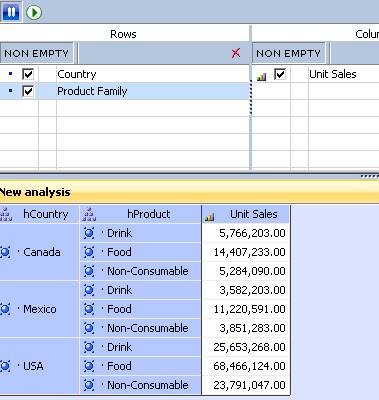Expand the Mexico member node
This screenshot has height=400, width=379.
click(5, 309)
